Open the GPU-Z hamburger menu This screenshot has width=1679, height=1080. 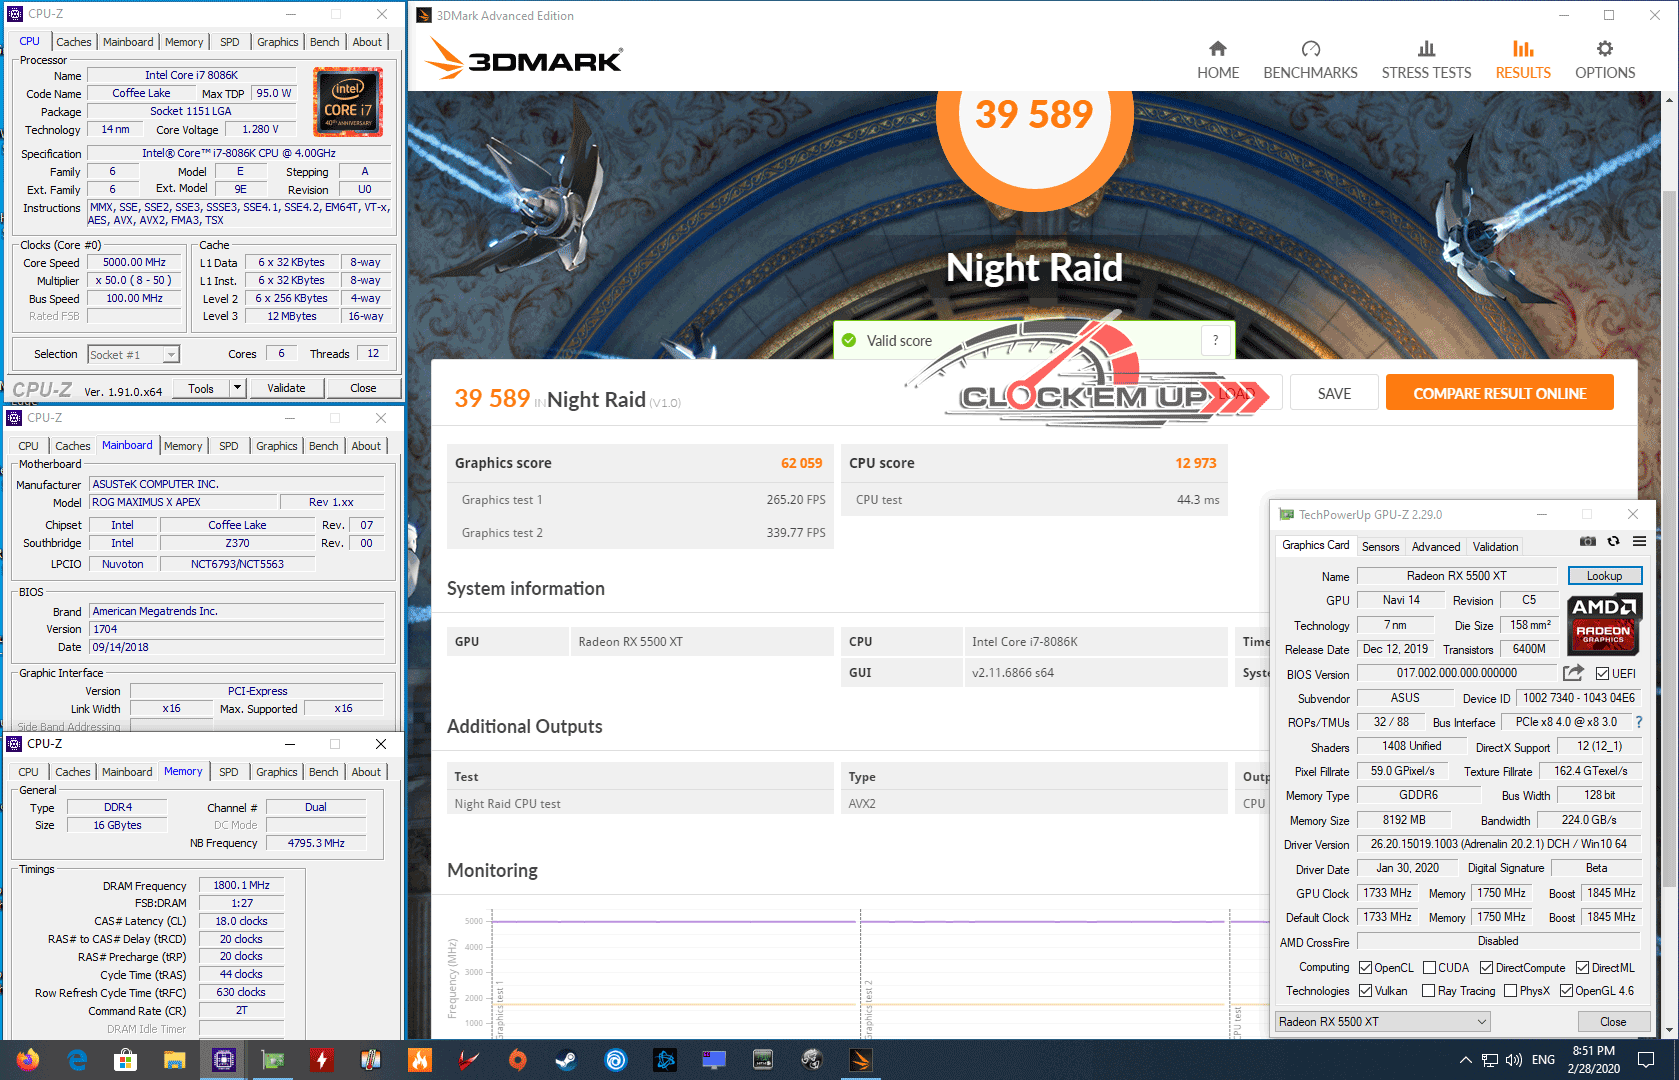tap(1639, 541)
